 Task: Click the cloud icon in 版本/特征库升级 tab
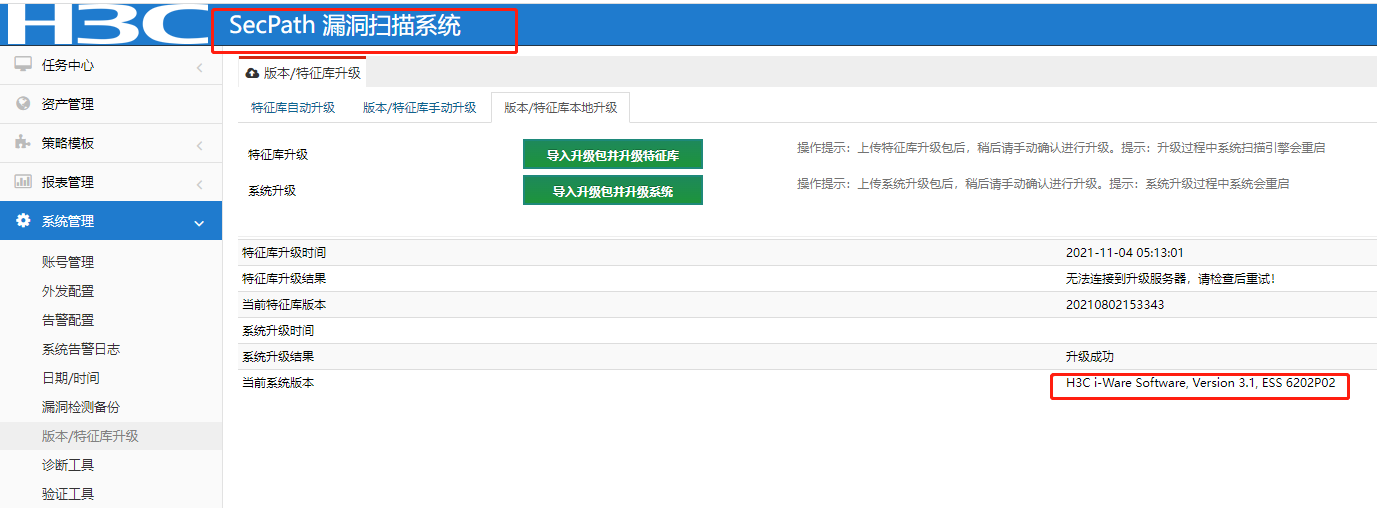[252, 73]
